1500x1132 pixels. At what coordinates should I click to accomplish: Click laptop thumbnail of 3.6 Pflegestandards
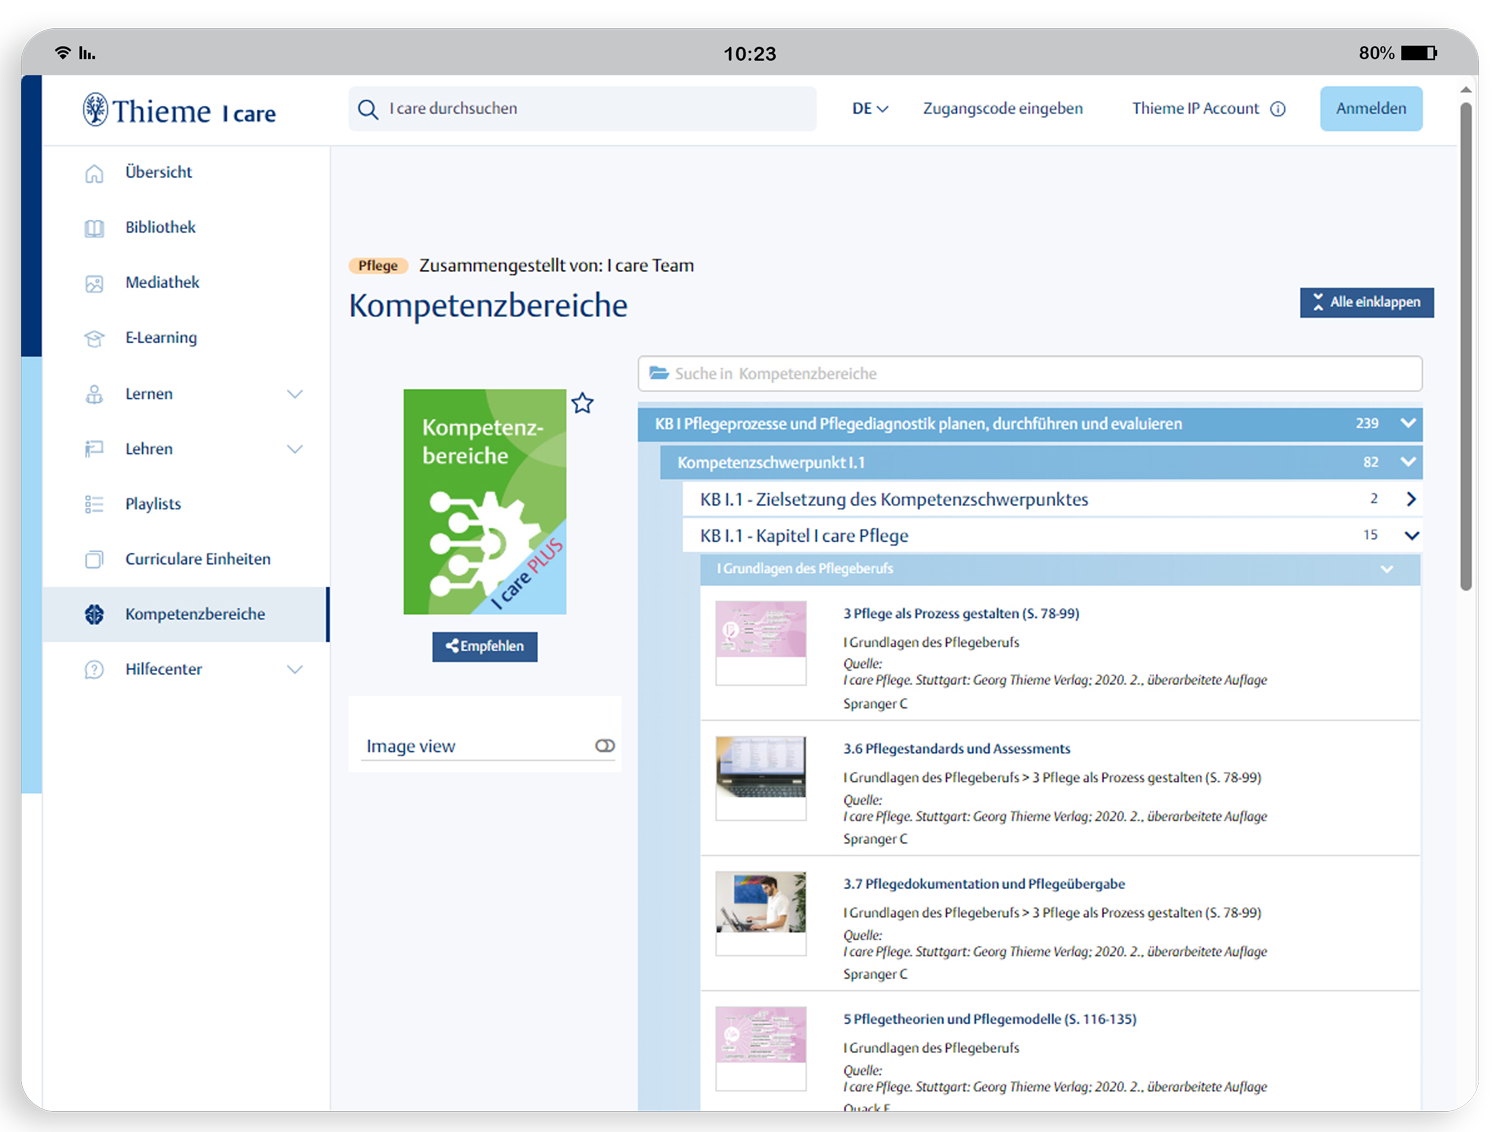[x=761, y=778]
